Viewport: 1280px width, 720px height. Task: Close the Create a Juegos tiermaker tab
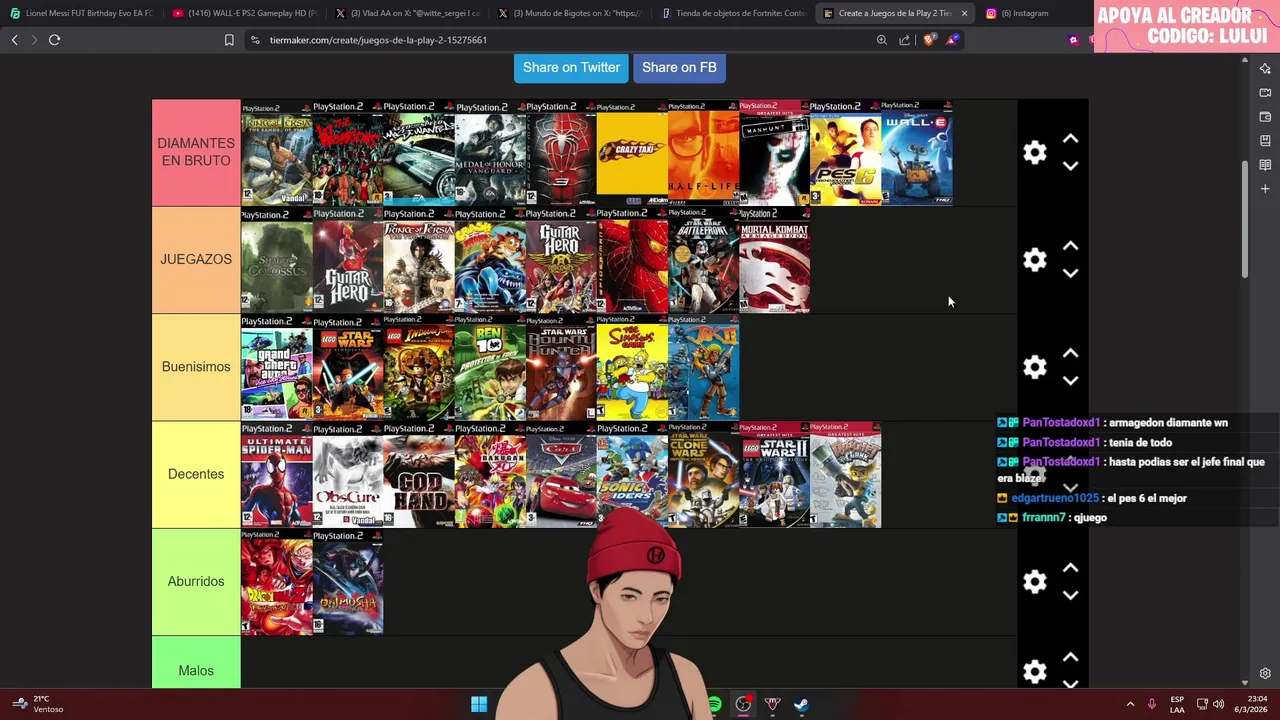pos(964,13)
